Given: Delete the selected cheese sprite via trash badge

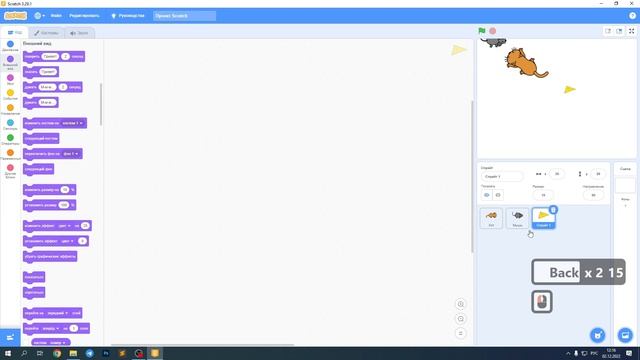Looking at the screenshot, I should coord(553,210).
